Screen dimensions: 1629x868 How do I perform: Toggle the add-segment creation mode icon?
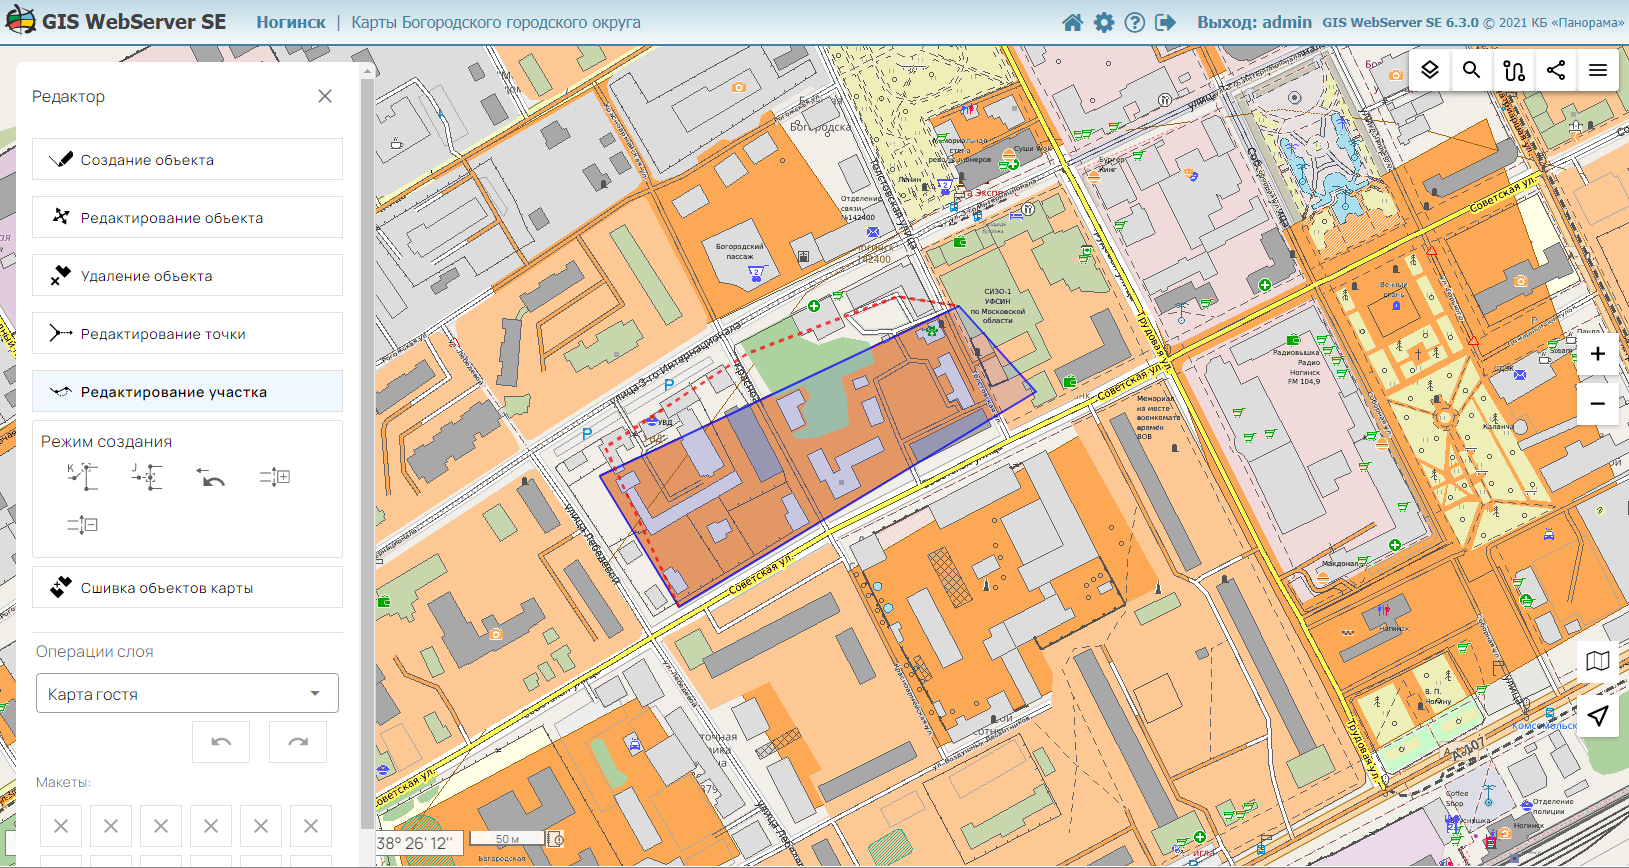tap(275, 477)
